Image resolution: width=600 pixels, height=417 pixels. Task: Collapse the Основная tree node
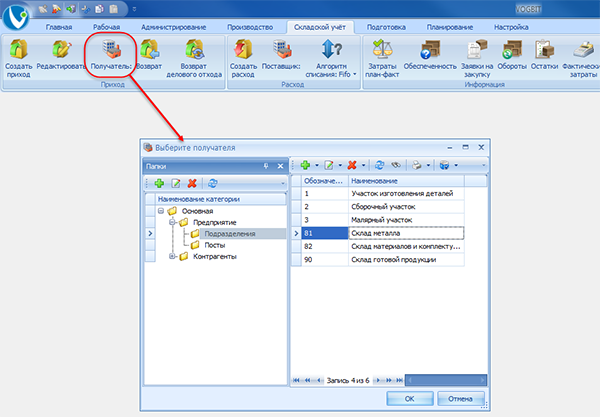[x=160, y=211]
